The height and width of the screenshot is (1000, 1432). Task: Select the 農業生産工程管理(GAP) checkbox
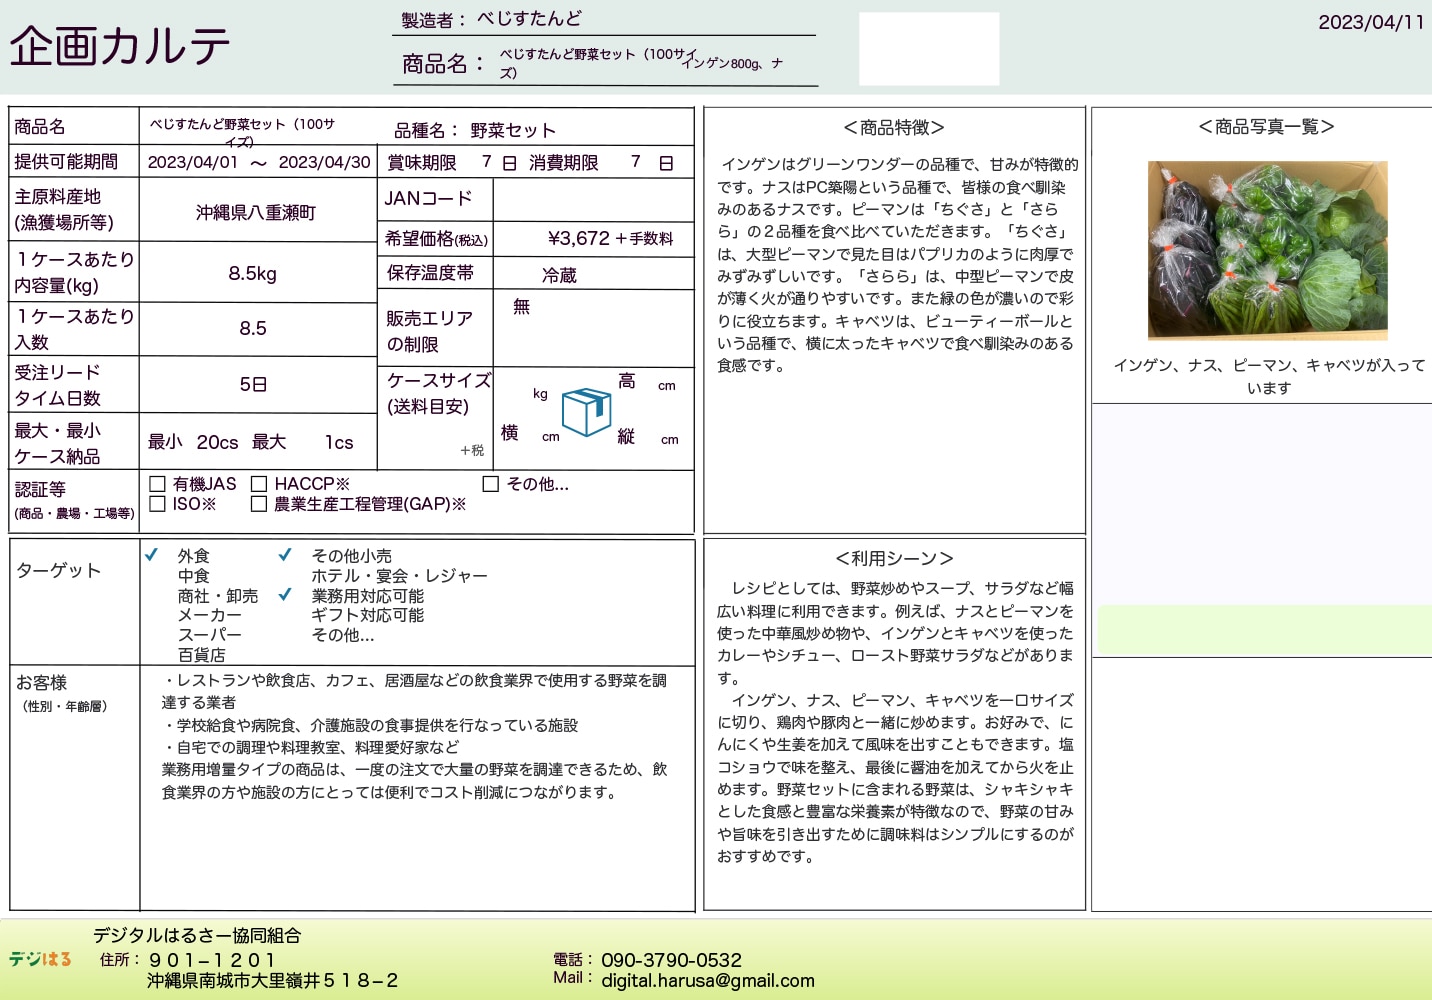[x=259, y=504]
